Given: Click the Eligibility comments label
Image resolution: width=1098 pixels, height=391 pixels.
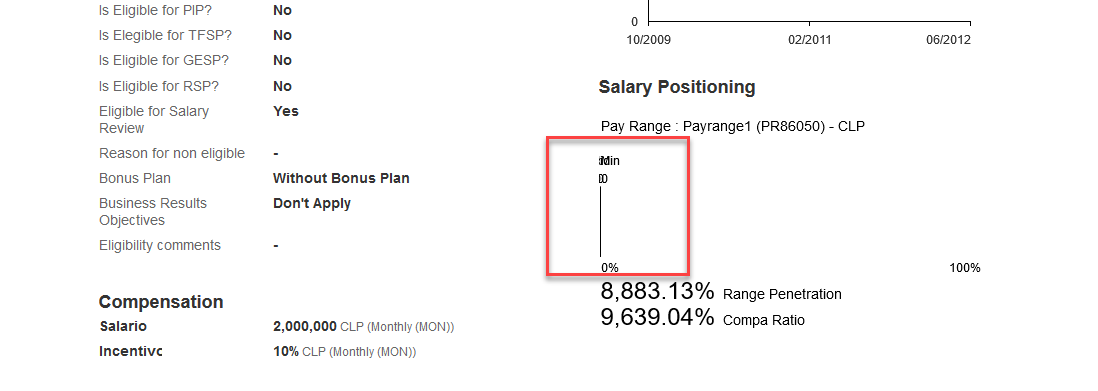Looking at the screenshot, I should (x=160, y=246).
